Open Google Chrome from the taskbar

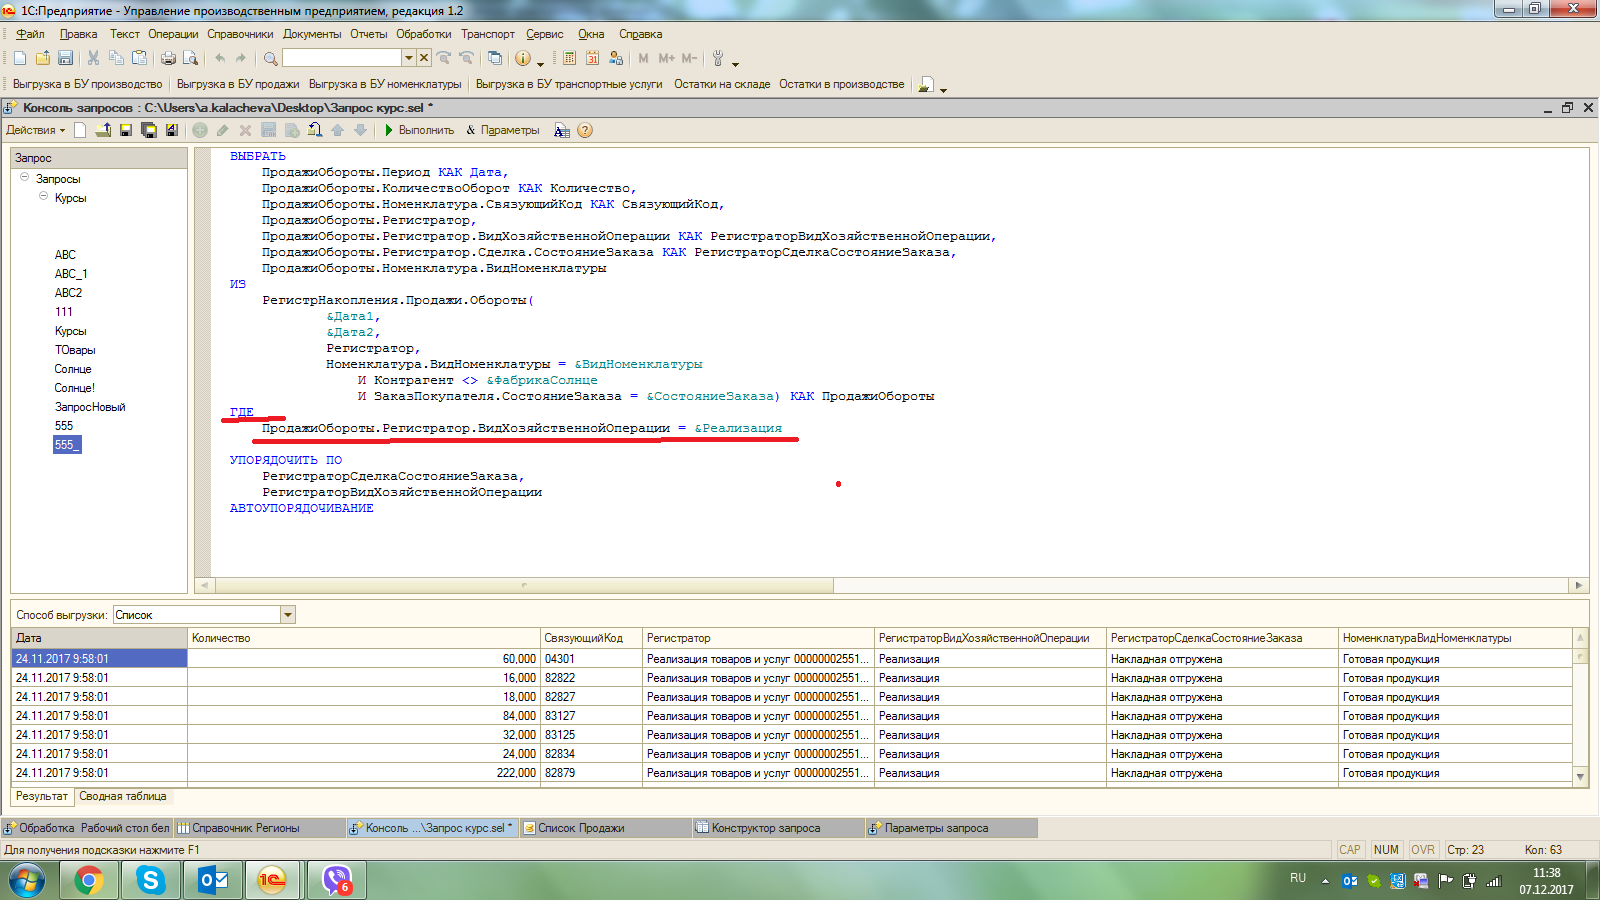(x=89, y=880)
